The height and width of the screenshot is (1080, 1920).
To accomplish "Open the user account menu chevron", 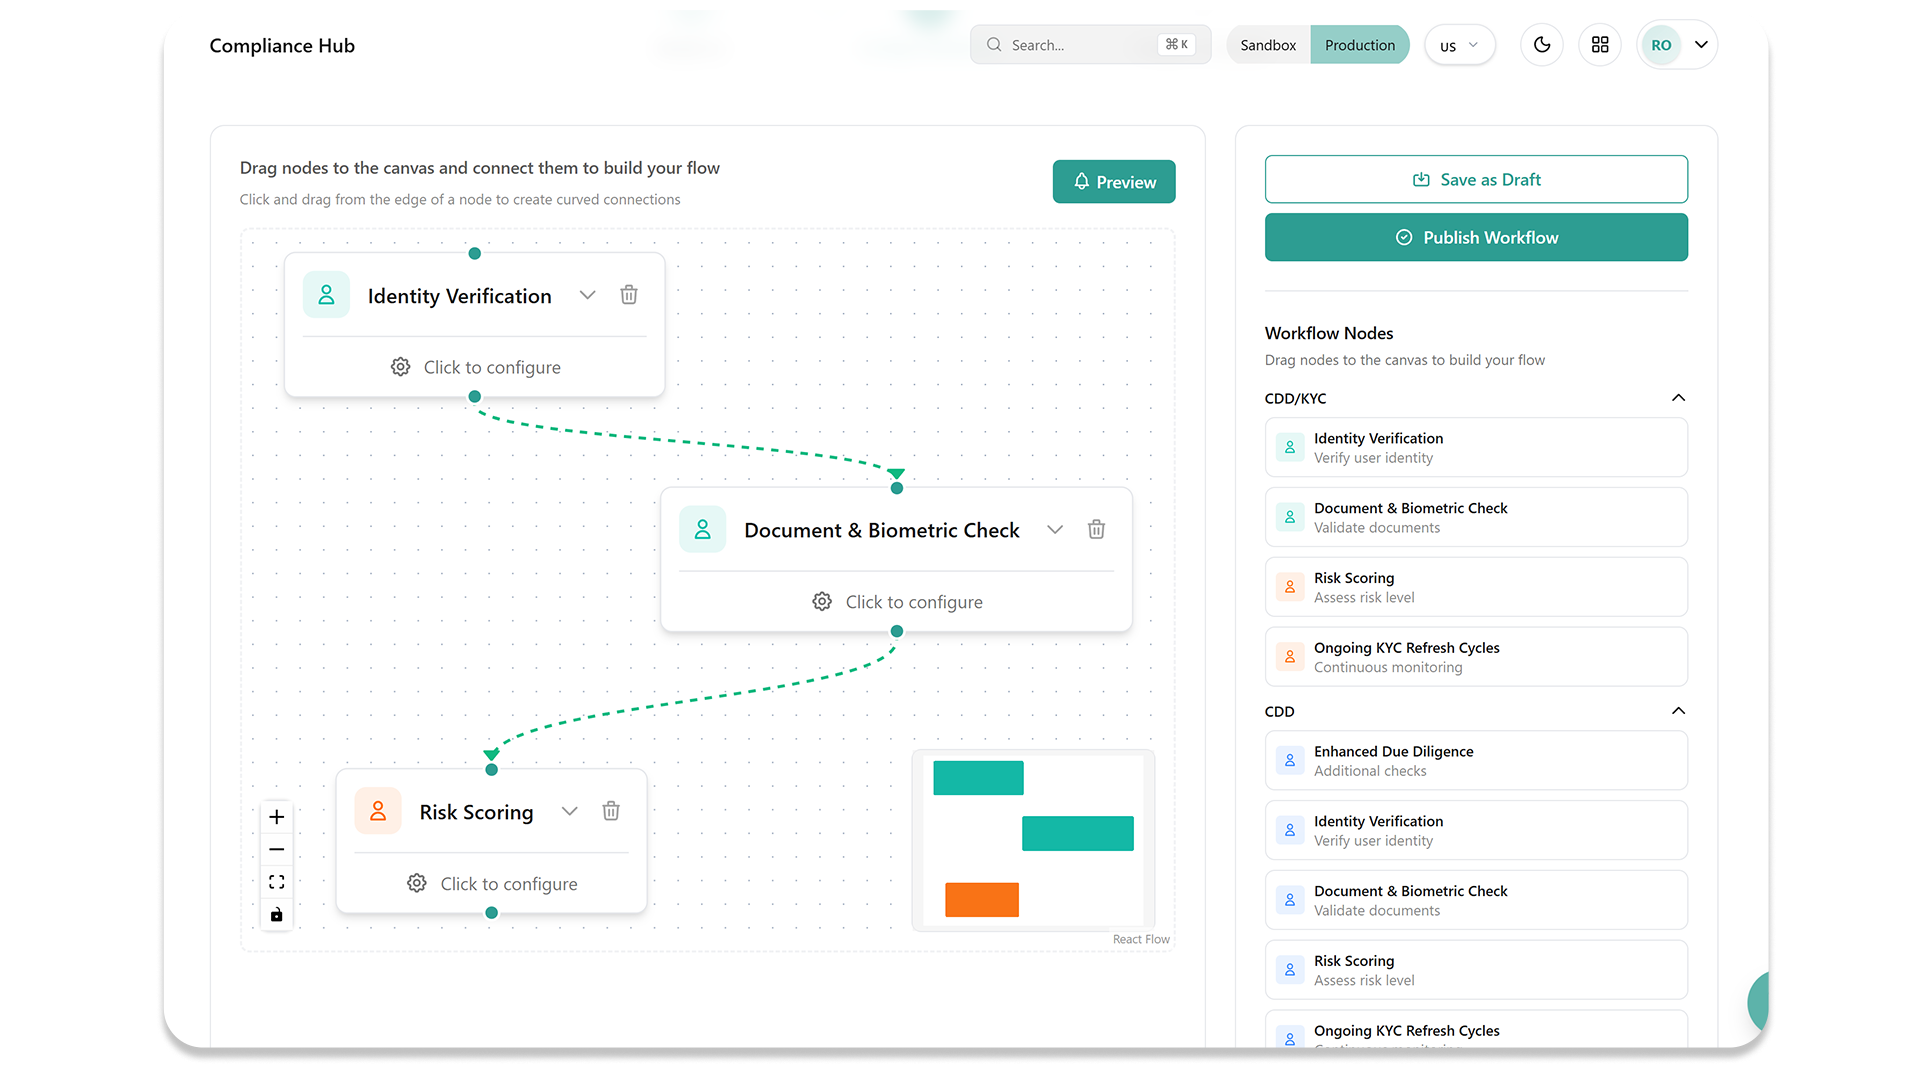I will click(x=1701, y=45).
